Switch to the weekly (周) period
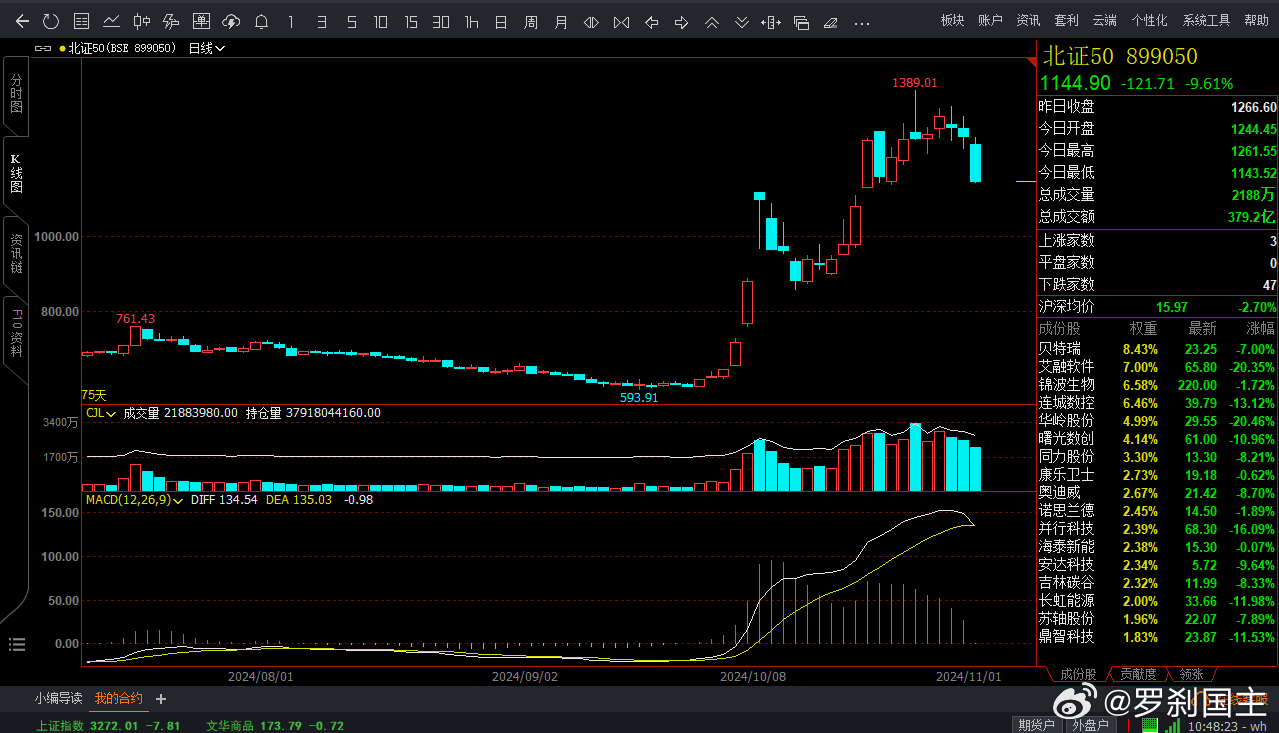The width and height of the screenshot is (1279, 733). click(x=531, y=21)
